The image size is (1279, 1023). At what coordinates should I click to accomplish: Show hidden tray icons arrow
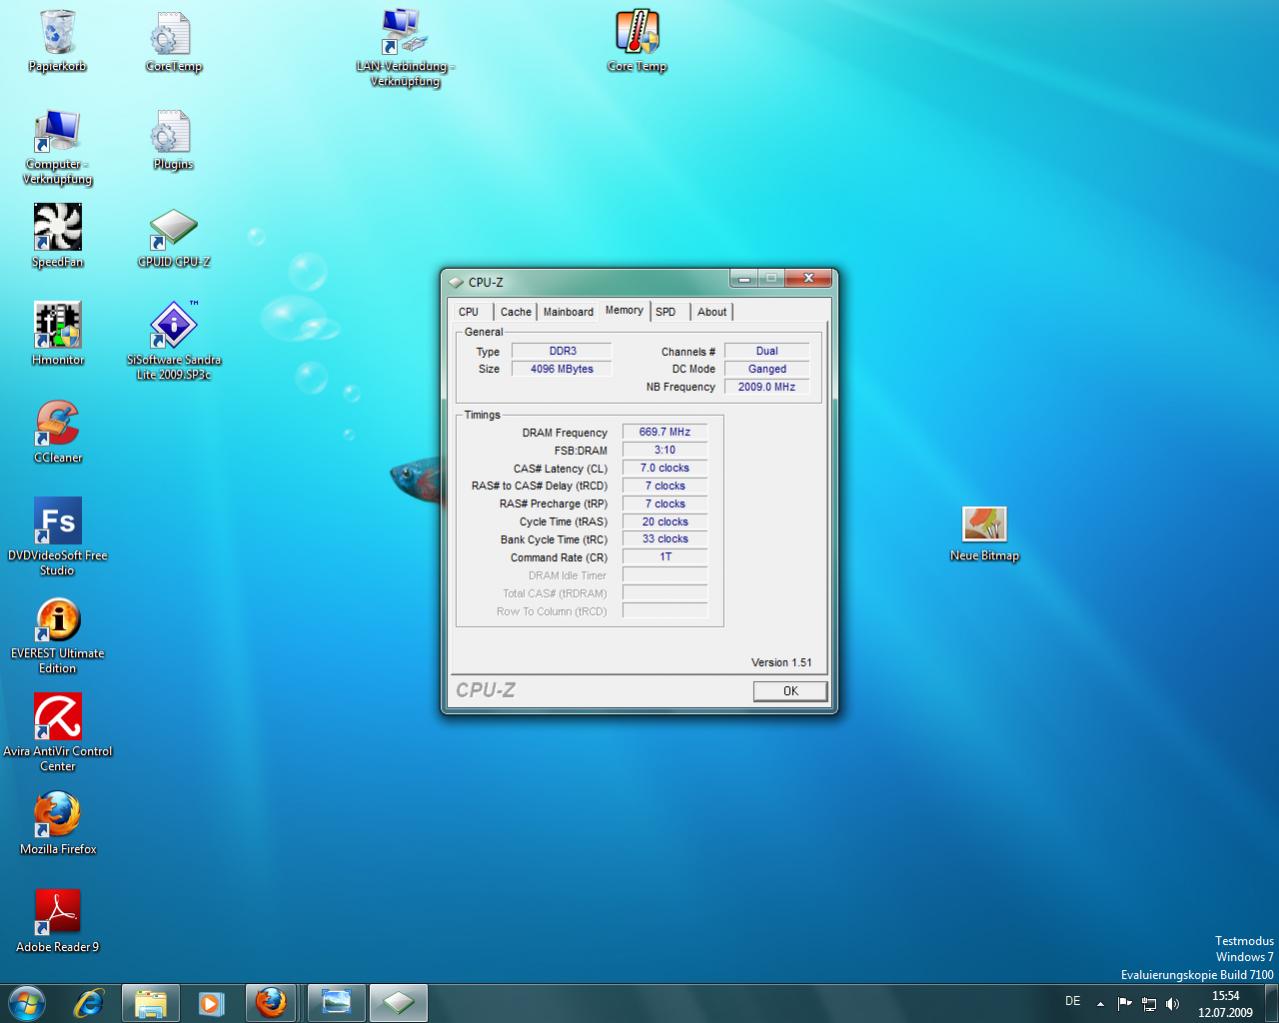pyautogui.click(x=1100, y=1004)
